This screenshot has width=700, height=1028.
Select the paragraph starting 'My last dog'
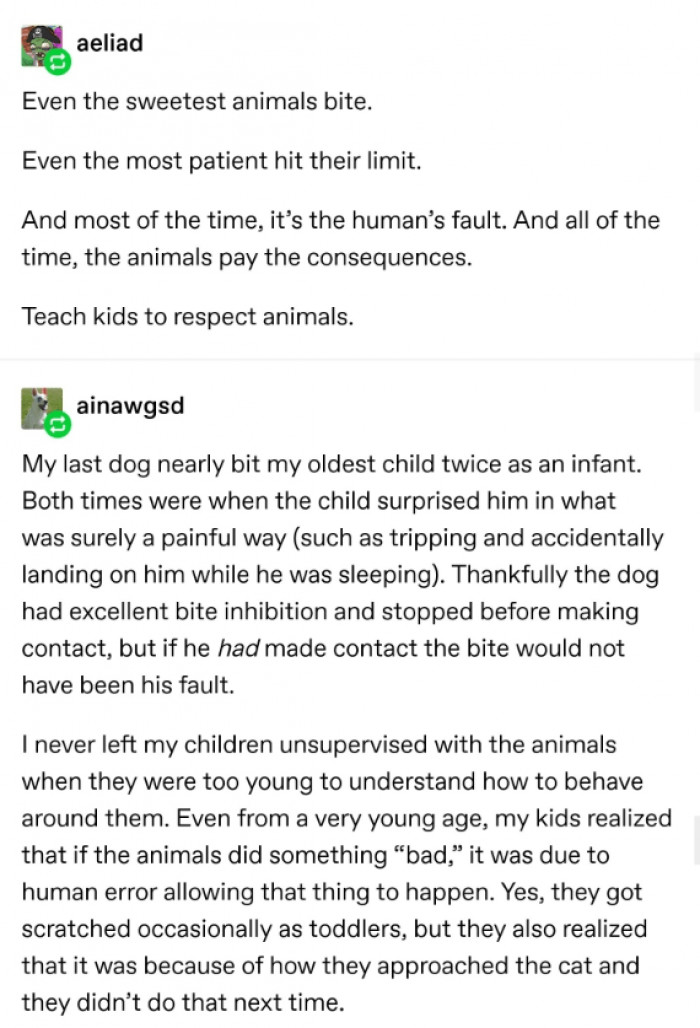(330, 574)
